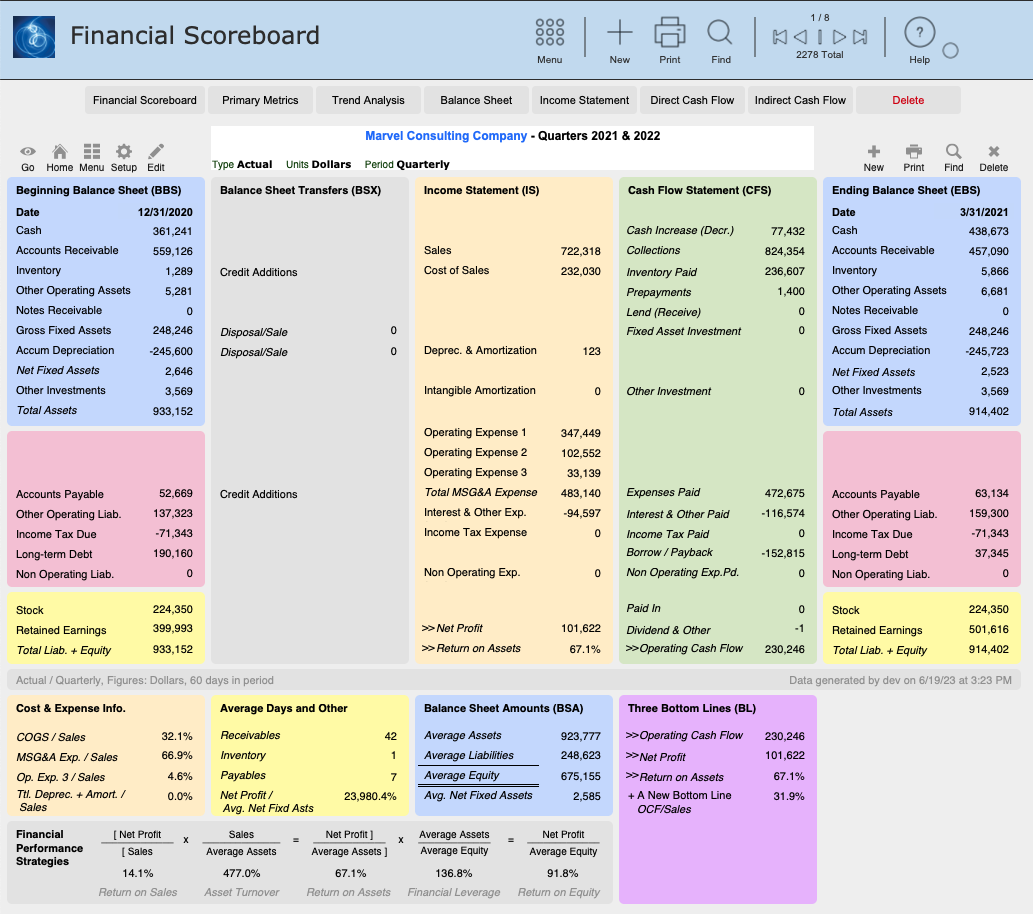1033x914 pixels.
Task: Click the large New plus icon in the header
Action: (619, 32)
